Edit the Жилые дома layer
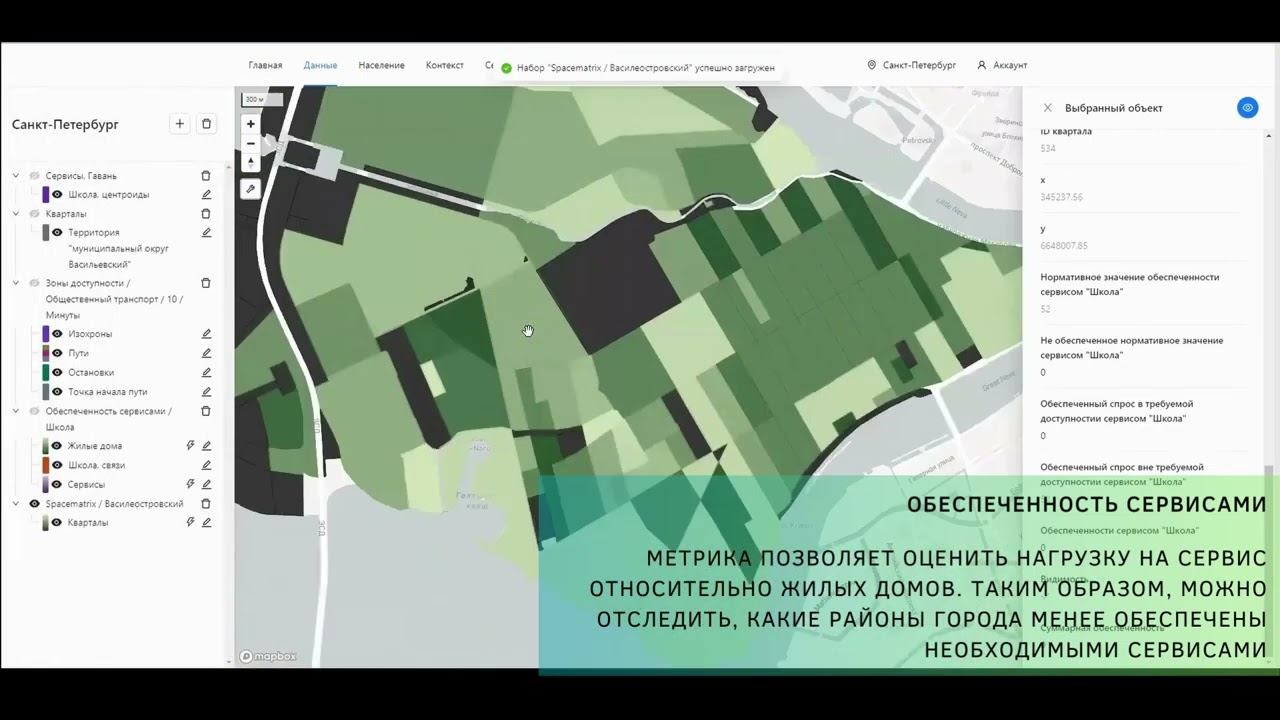 206,446
